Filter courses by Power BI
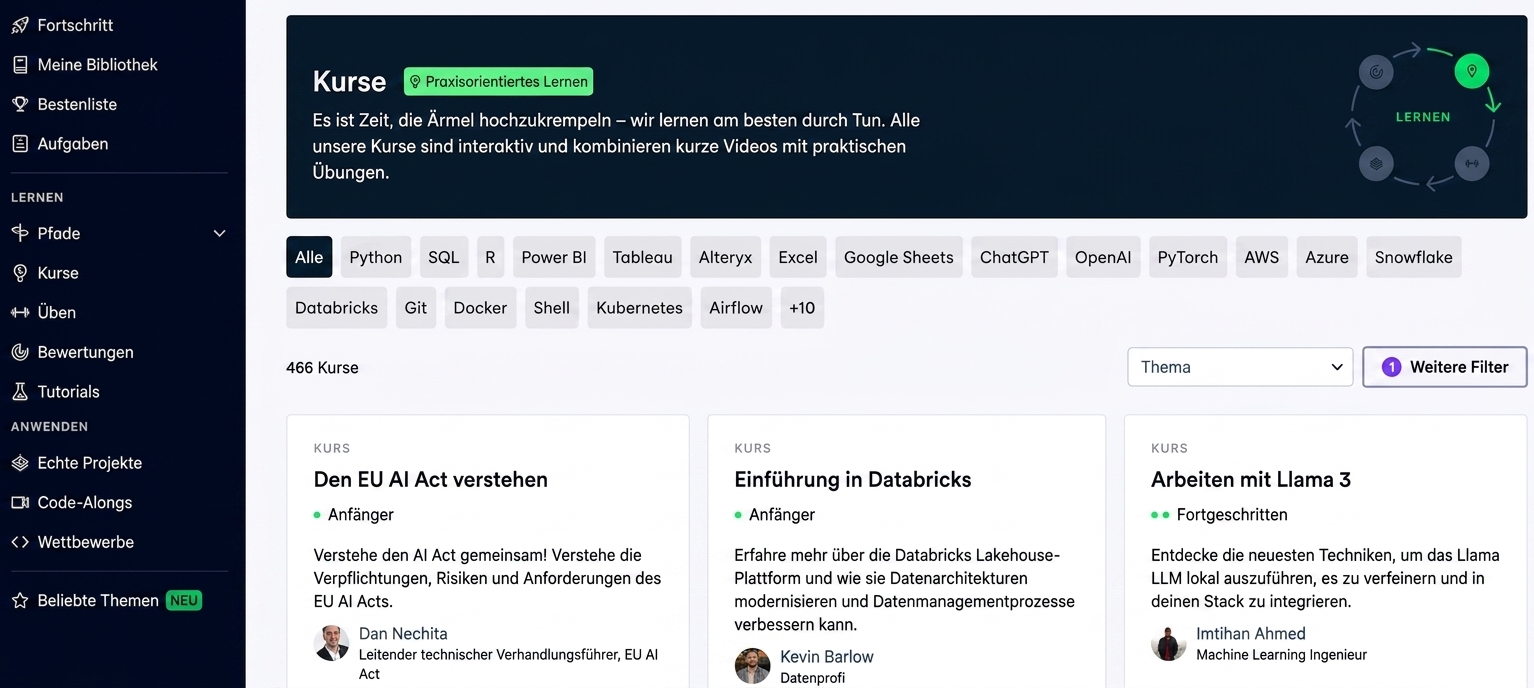 (554, 257)
